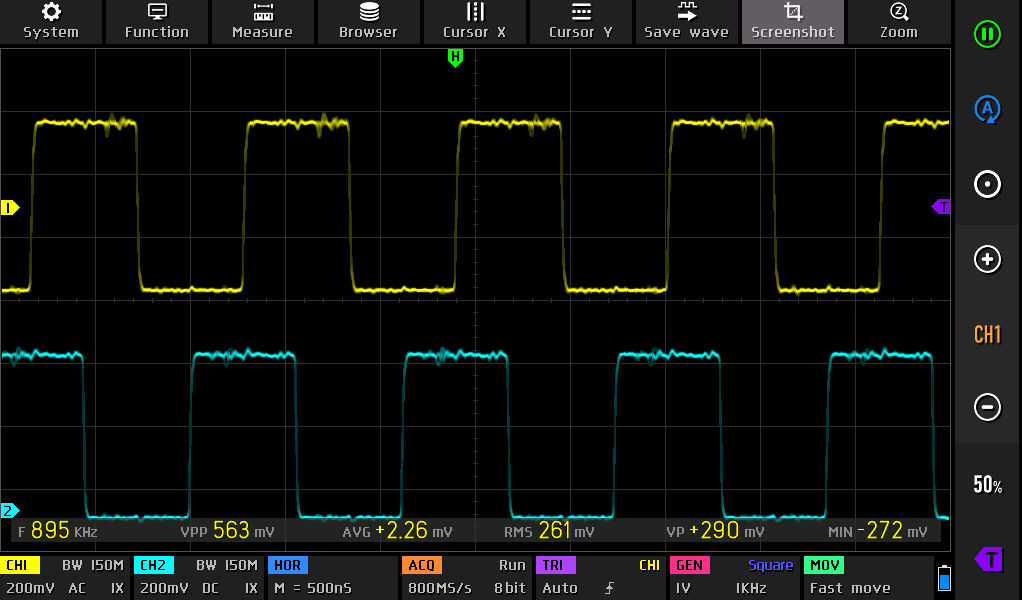Activate the Zoom tool
The image size is (1022, 600).
[898, 21]
